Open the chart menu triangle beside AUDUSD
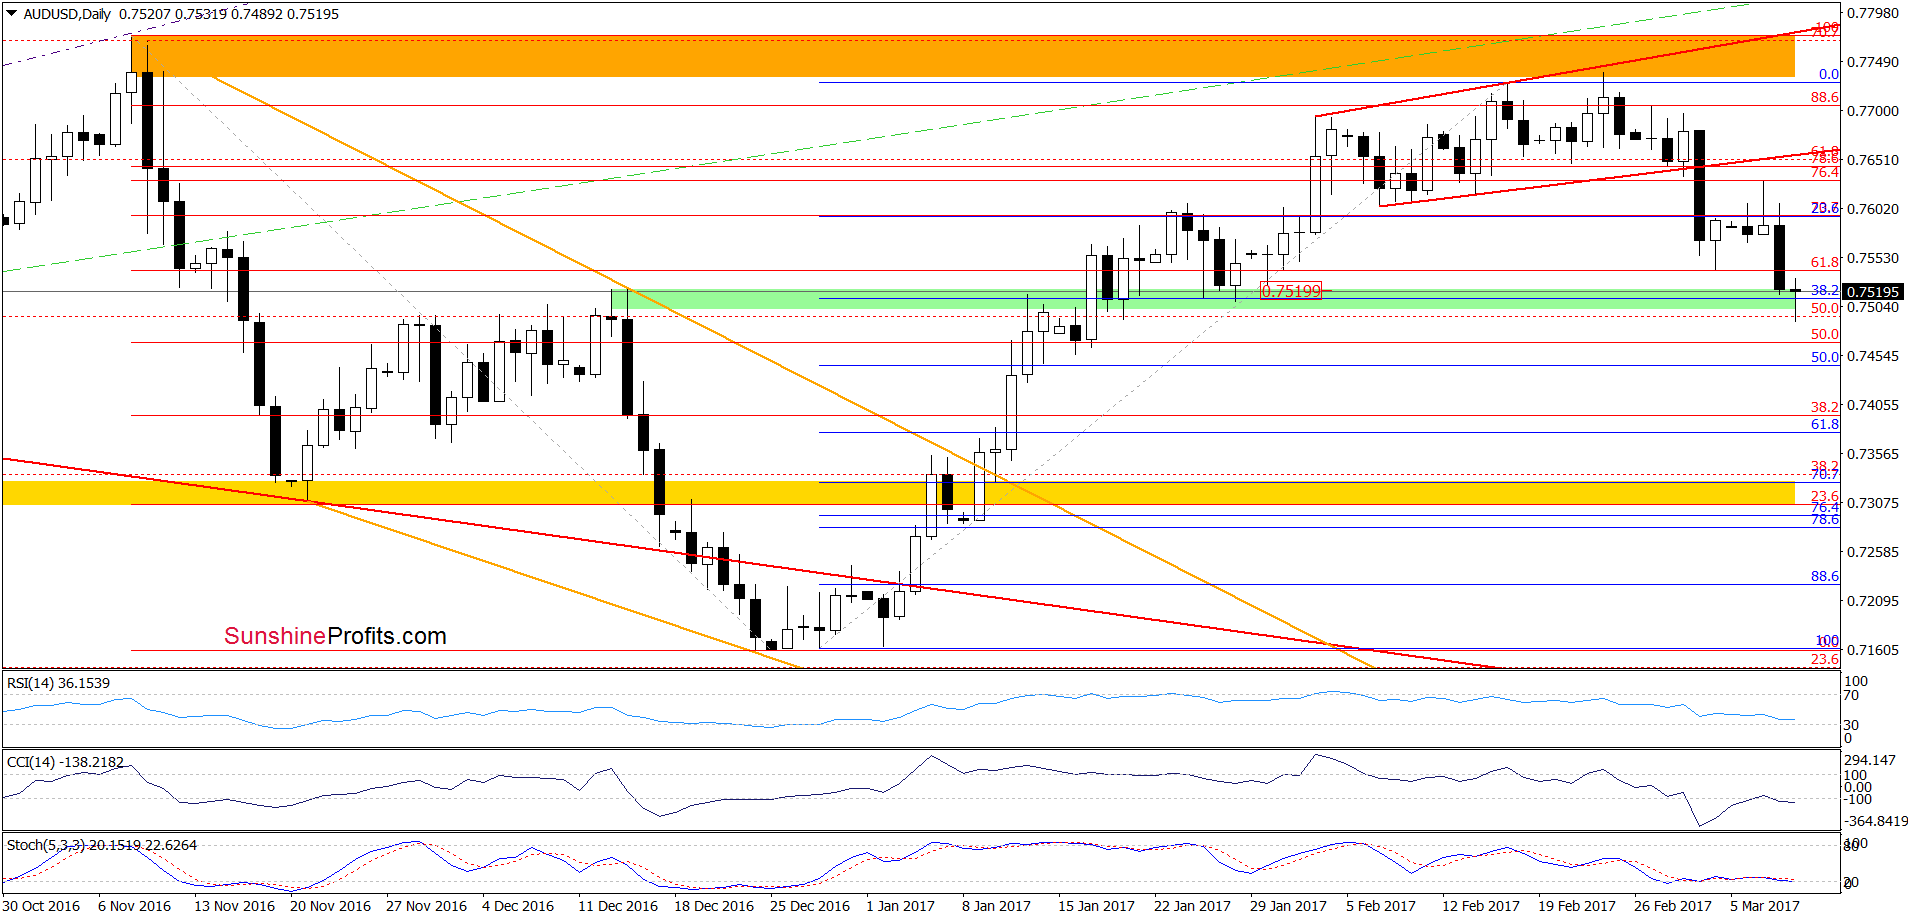 coord(12,14)
